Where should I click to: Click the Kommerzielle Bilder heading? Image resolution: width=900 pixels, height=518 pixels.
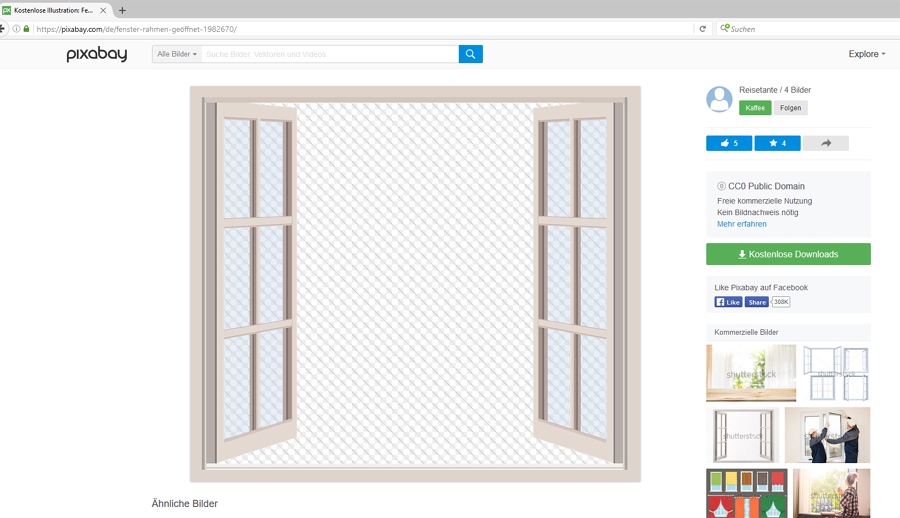(746, 332)
